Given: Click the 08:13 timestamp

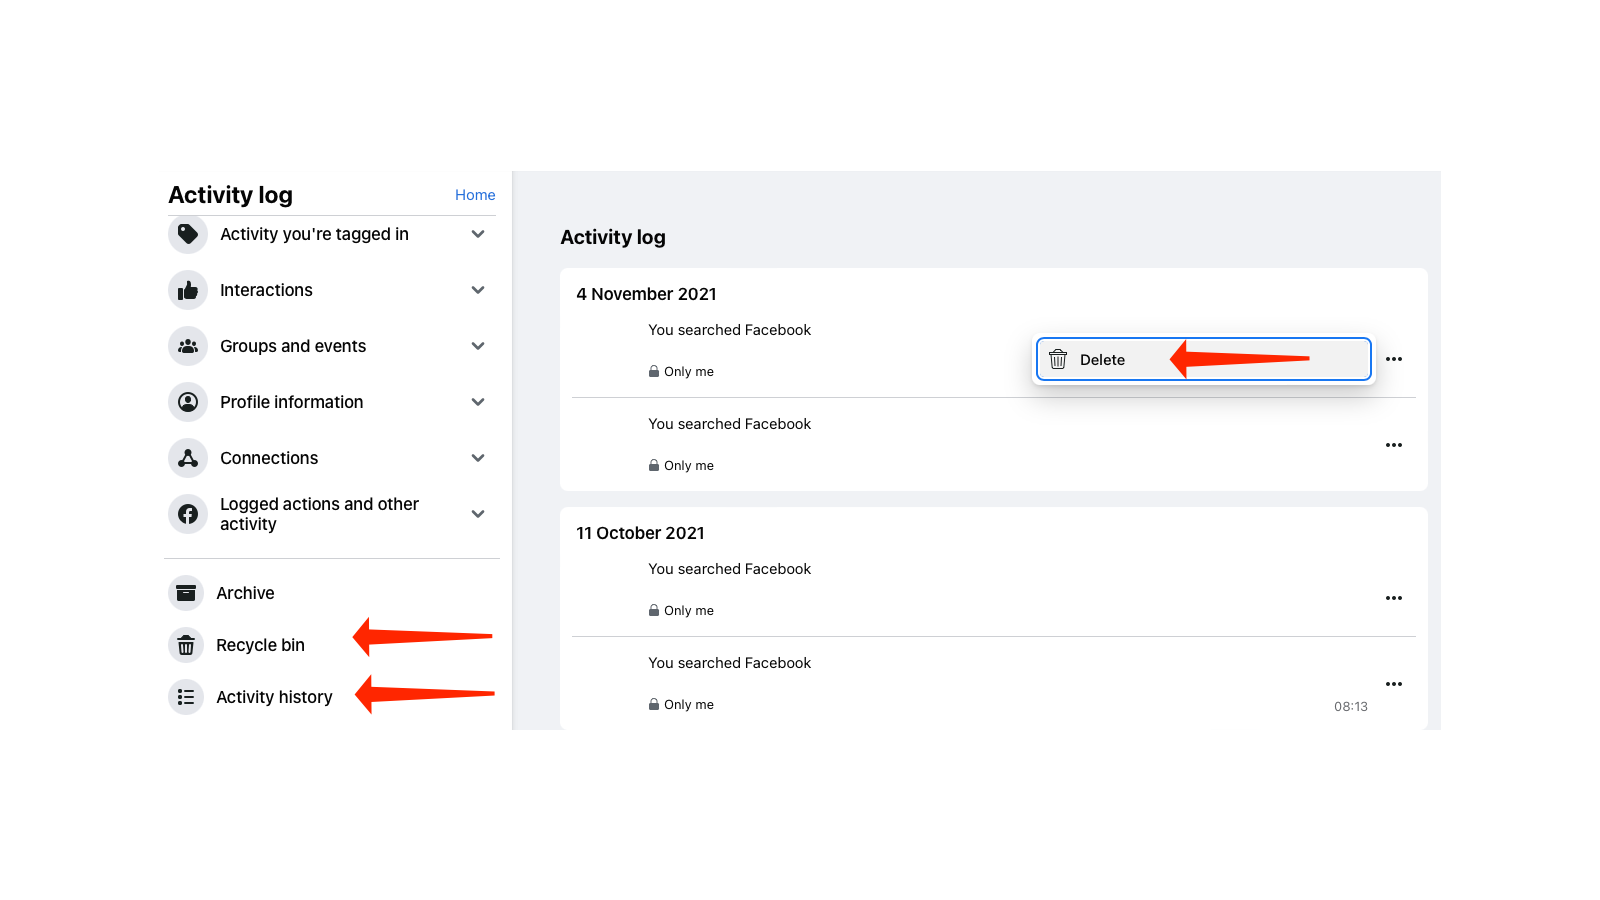Looking at the screenshot, I should click(x=1351, y=707).
